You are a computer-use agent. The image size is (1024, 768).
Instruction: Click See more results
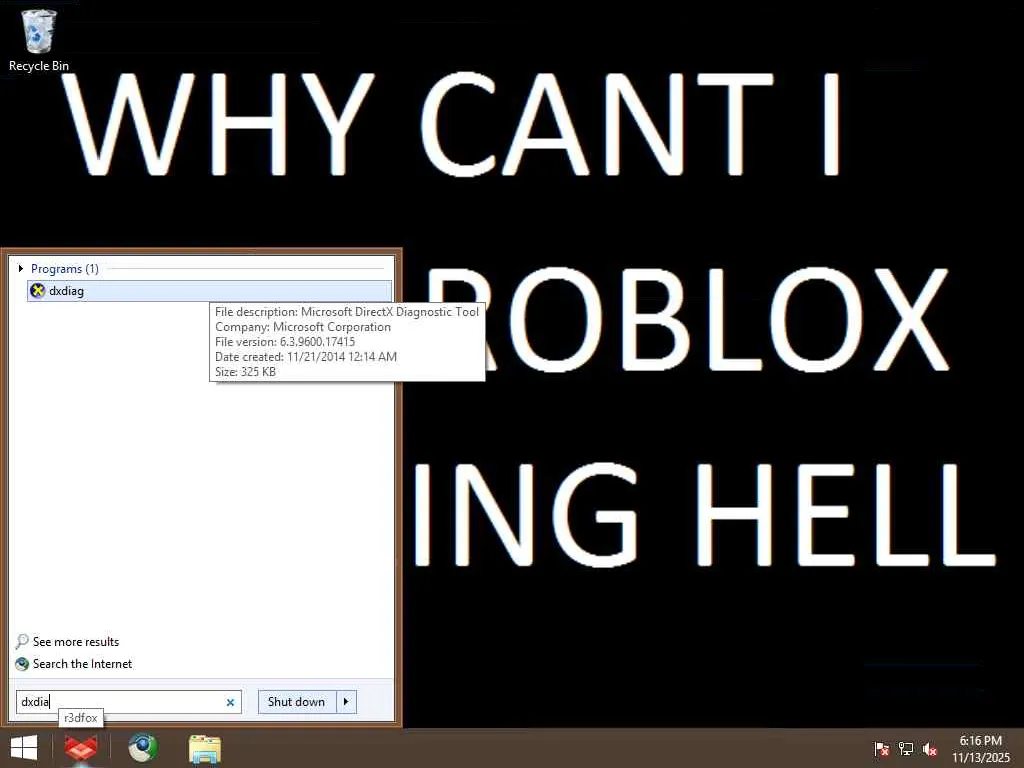click(x=76, y=642)
